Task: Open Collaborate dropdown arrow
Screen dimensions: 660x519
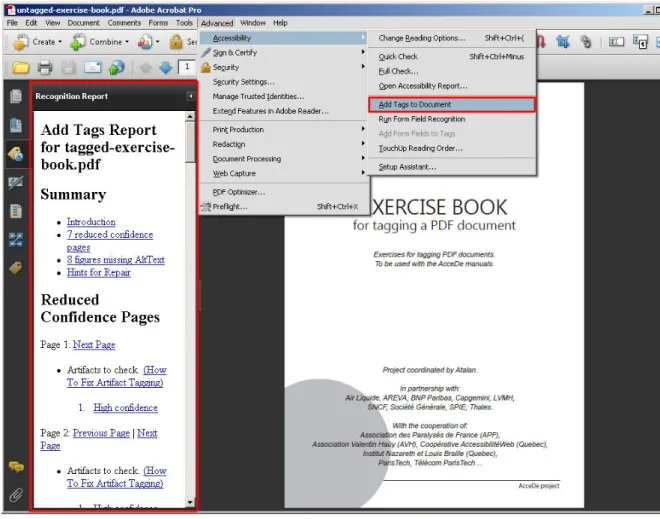Action: 157,42
